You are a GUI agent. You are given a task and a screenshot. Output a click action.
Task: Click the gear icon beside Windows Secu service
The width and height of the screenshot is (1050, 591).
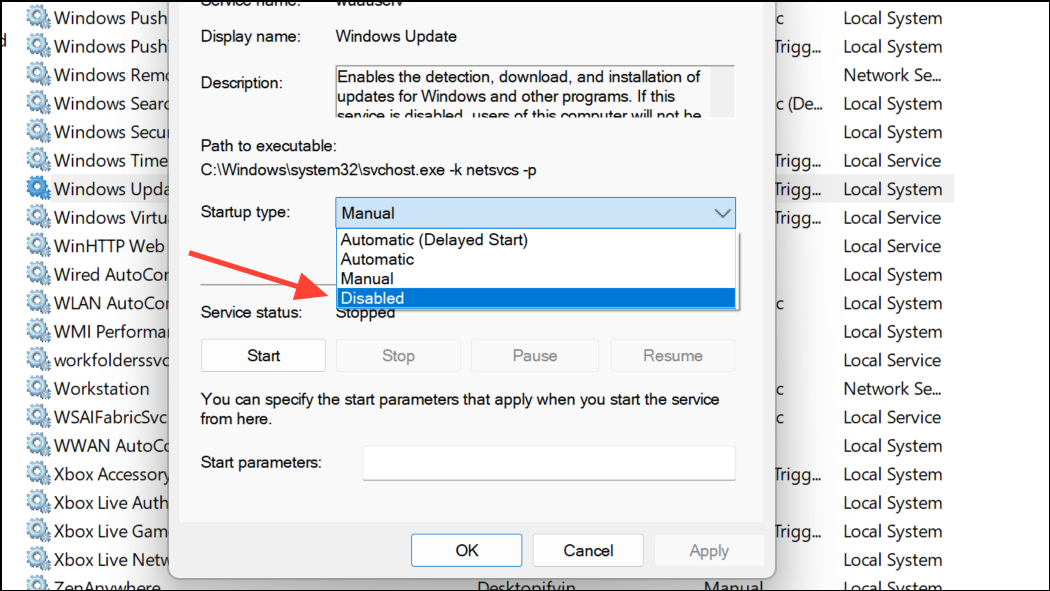tap(38, 132)
